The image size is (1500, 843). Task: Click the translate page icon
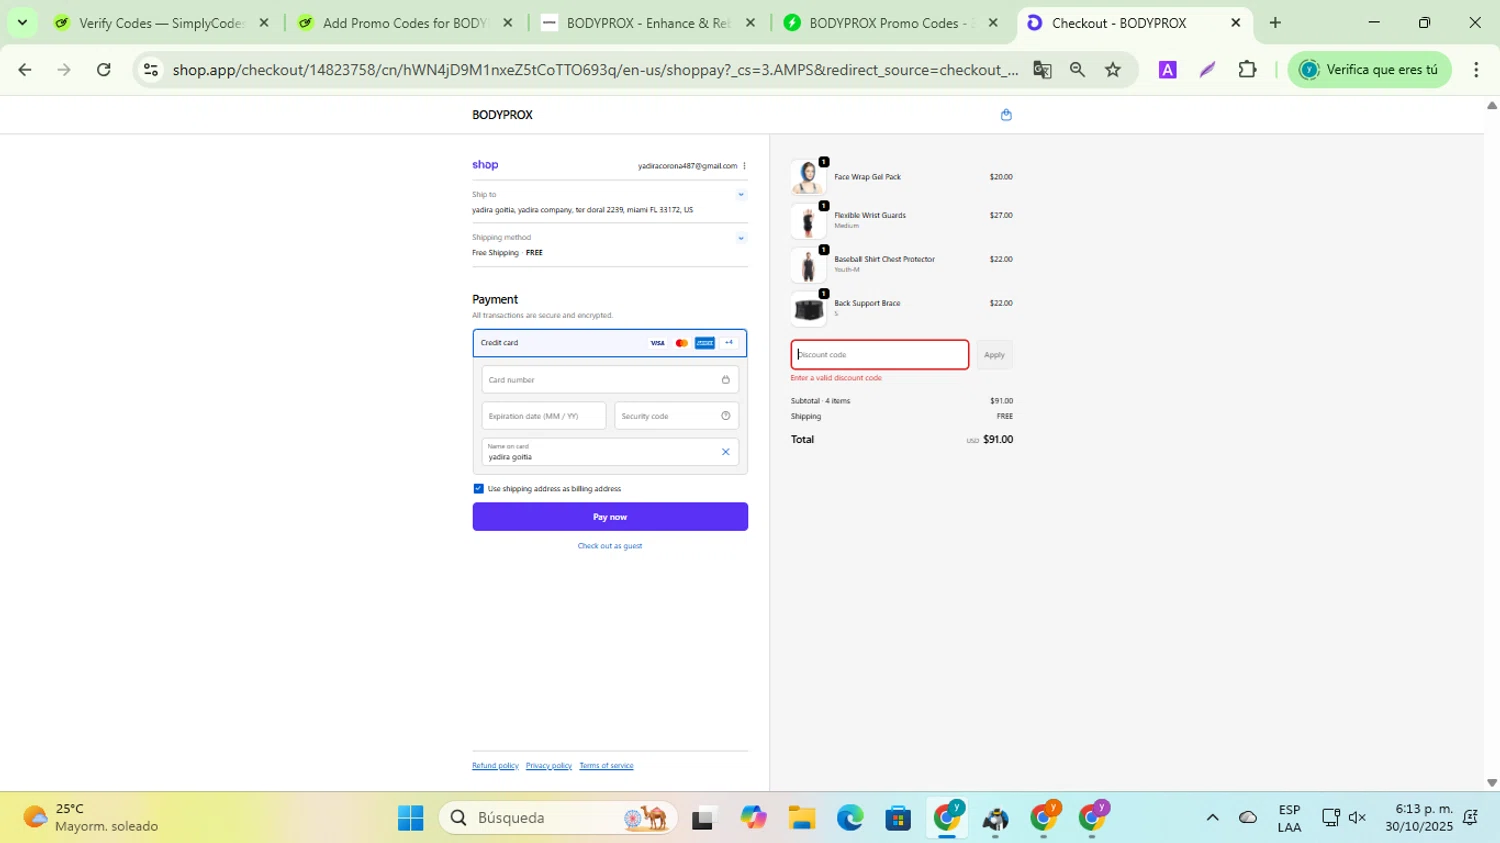[1042, 70]
